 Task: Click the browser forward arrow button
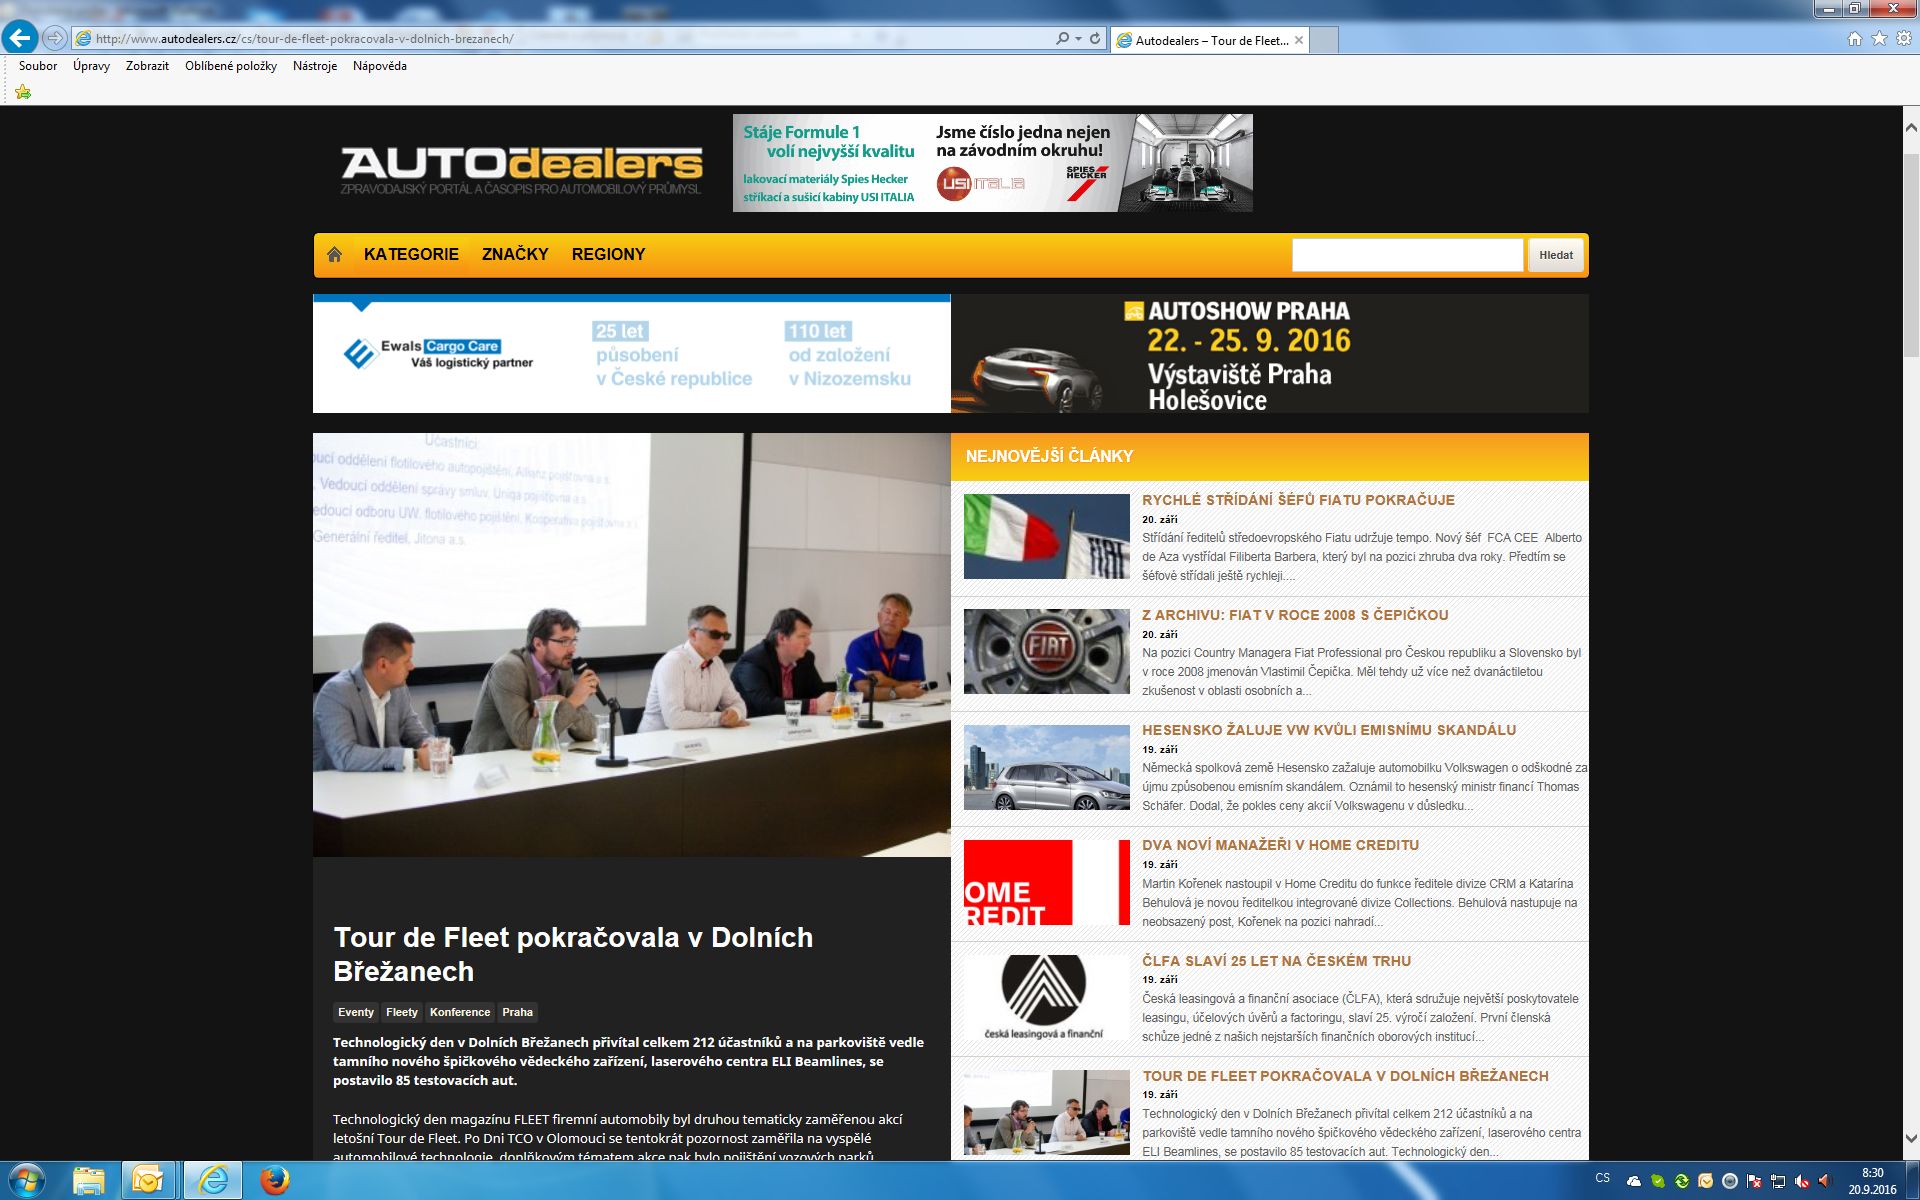[x=55, y=38]
